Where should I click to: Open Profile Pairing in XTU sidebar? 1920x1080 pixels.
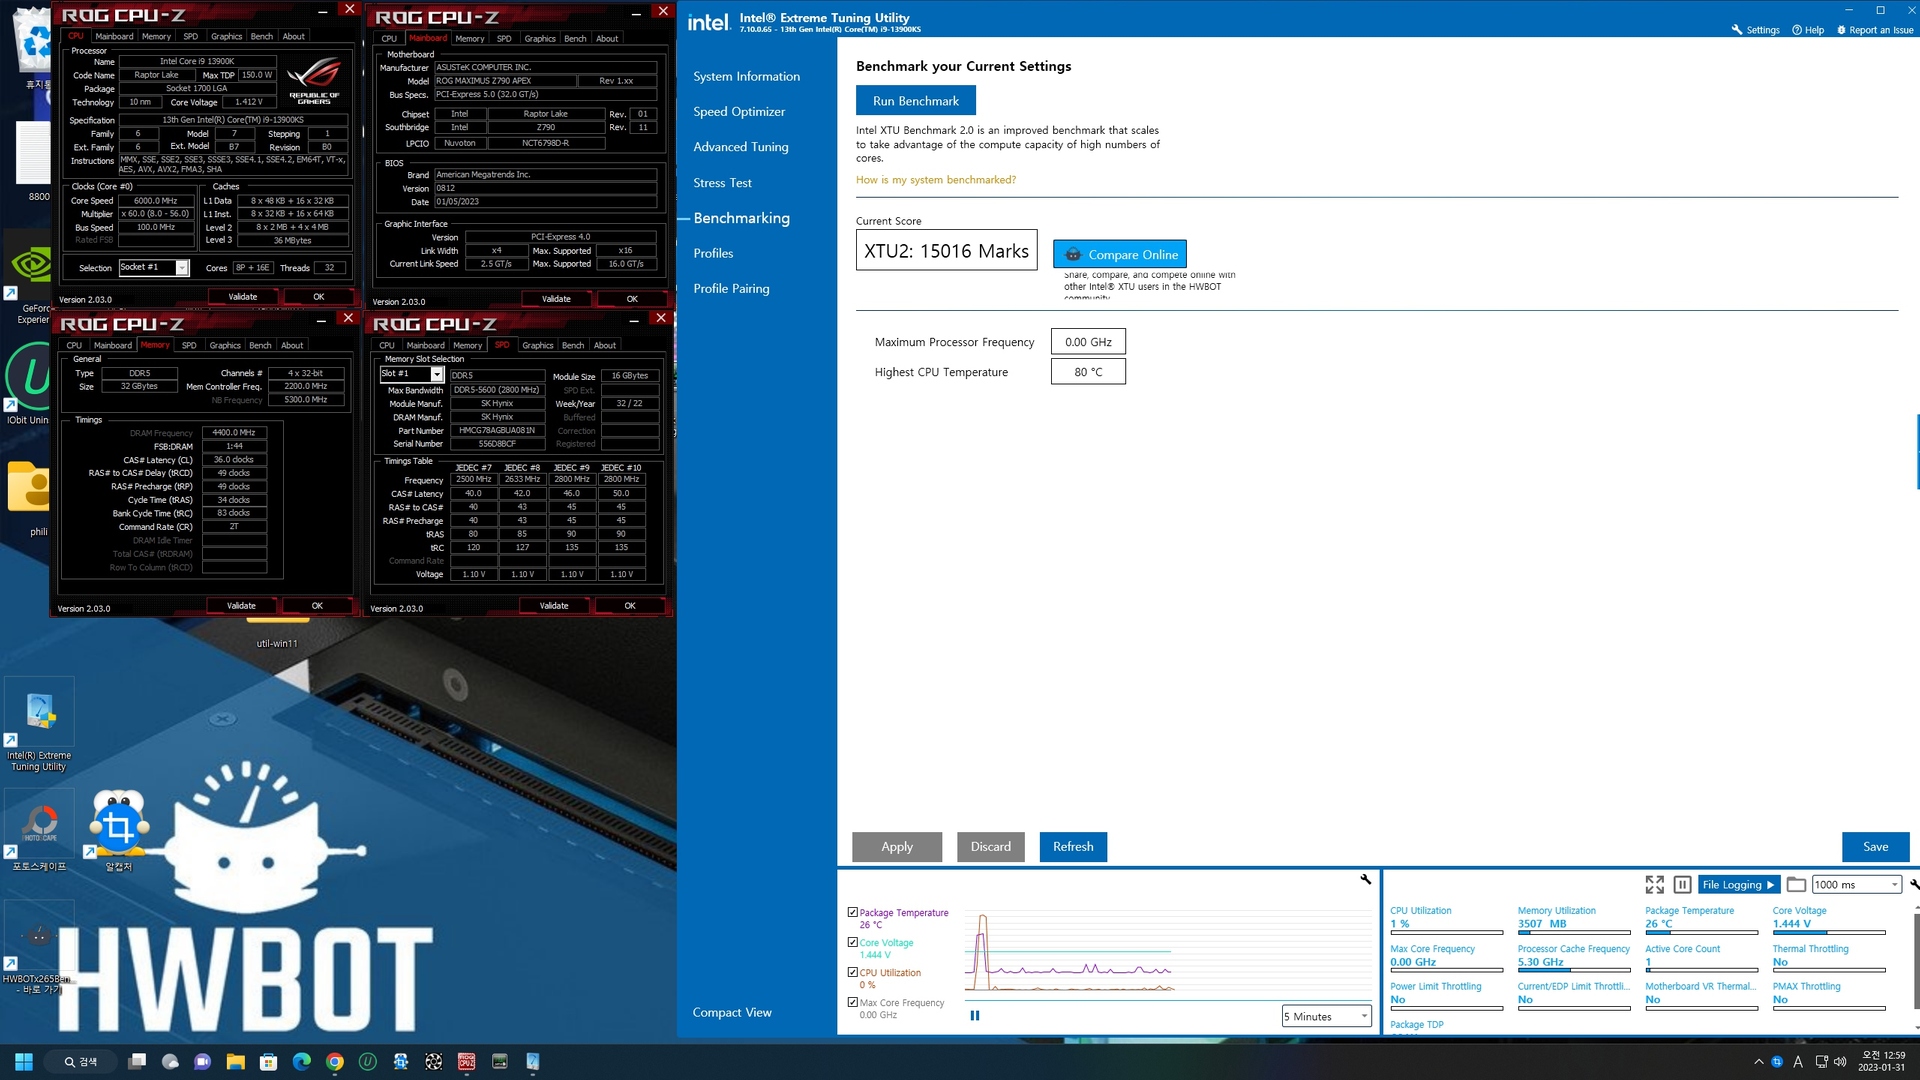click(x=731, y=288)
